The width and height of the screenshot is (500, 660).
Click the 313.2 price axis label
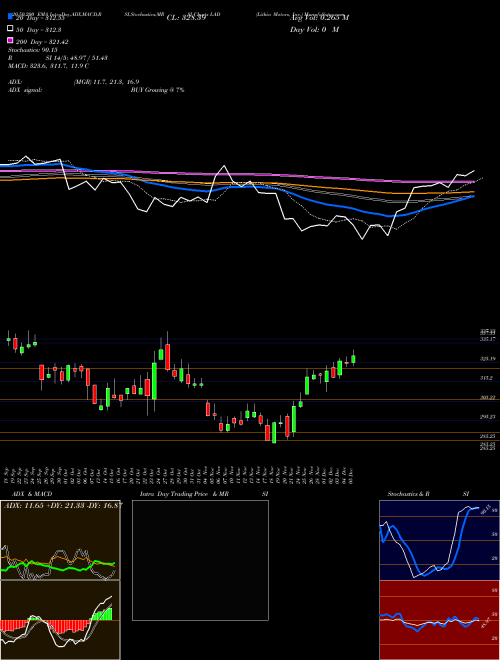(x=486, y=378)
